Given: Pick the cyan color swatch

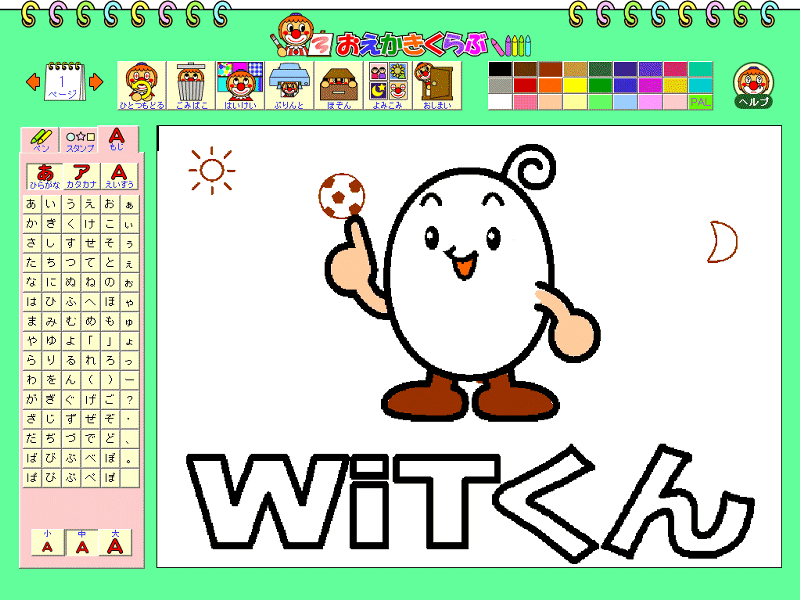Looking at the screenshot, I should point(700,85).
